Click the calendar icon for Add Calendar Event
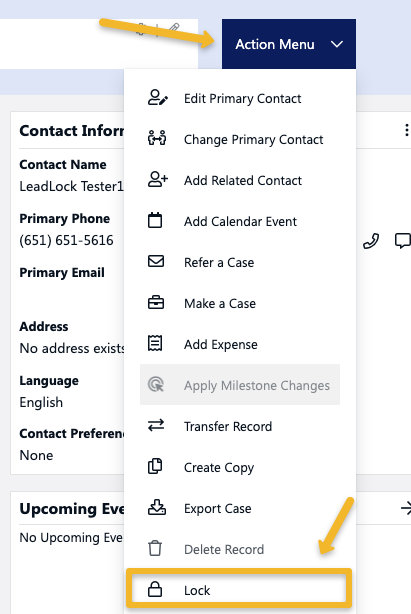The height and width of the screenshot is (614, 411). tap(155, 220)
